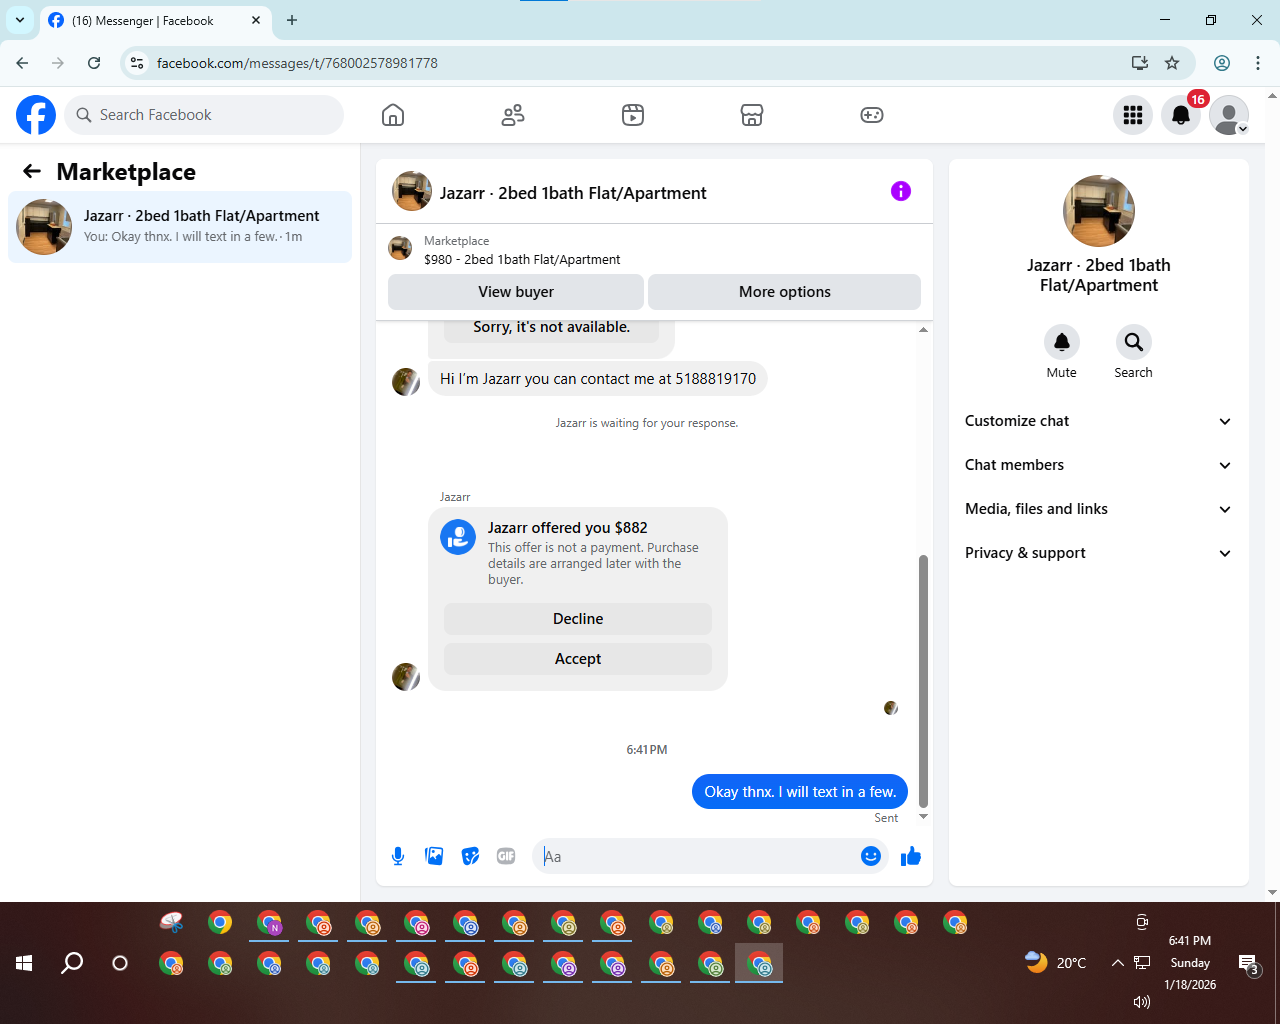Decline the $882 offer
This screenshot has height=1024, width=1280.
point(578,619)
